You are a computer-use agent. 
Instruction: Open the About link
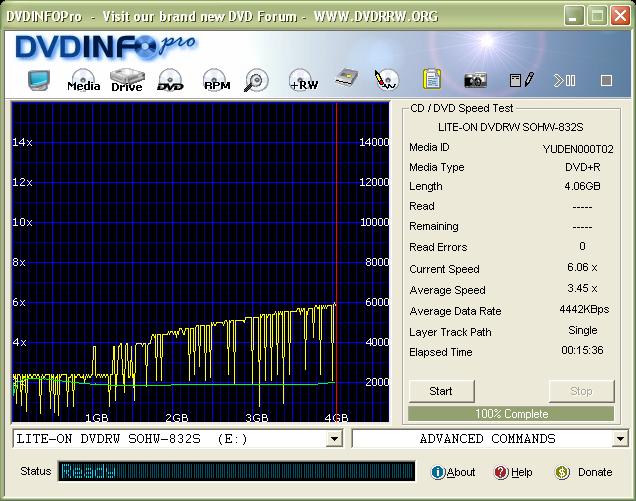(461, 472)
